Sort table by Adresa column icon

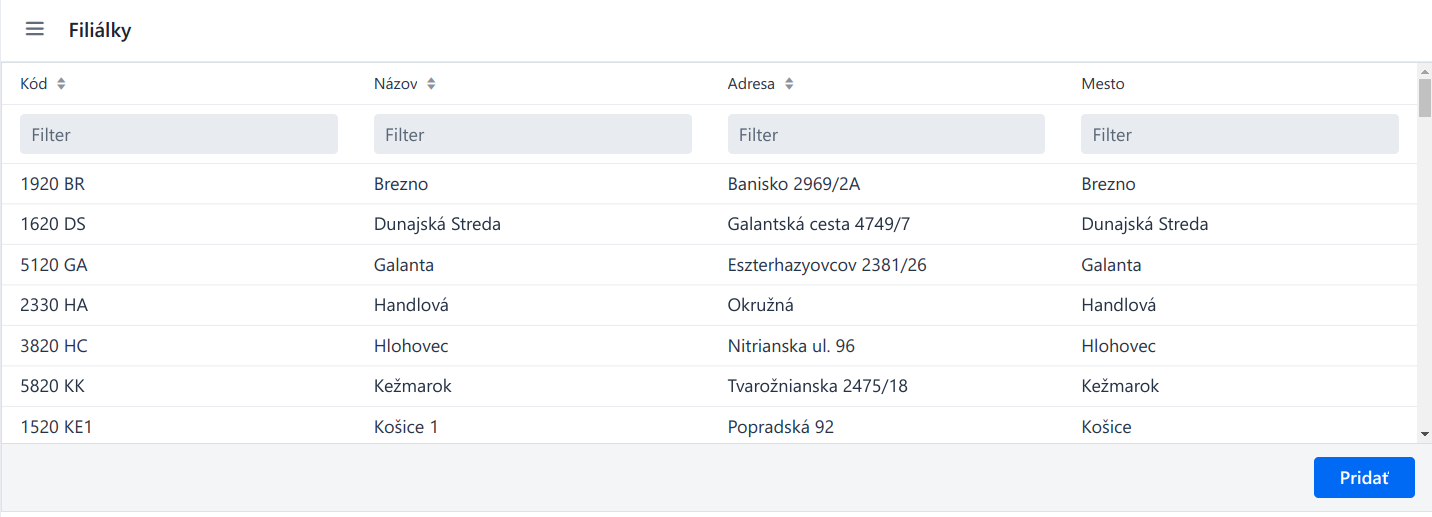[x=789, y=84]
